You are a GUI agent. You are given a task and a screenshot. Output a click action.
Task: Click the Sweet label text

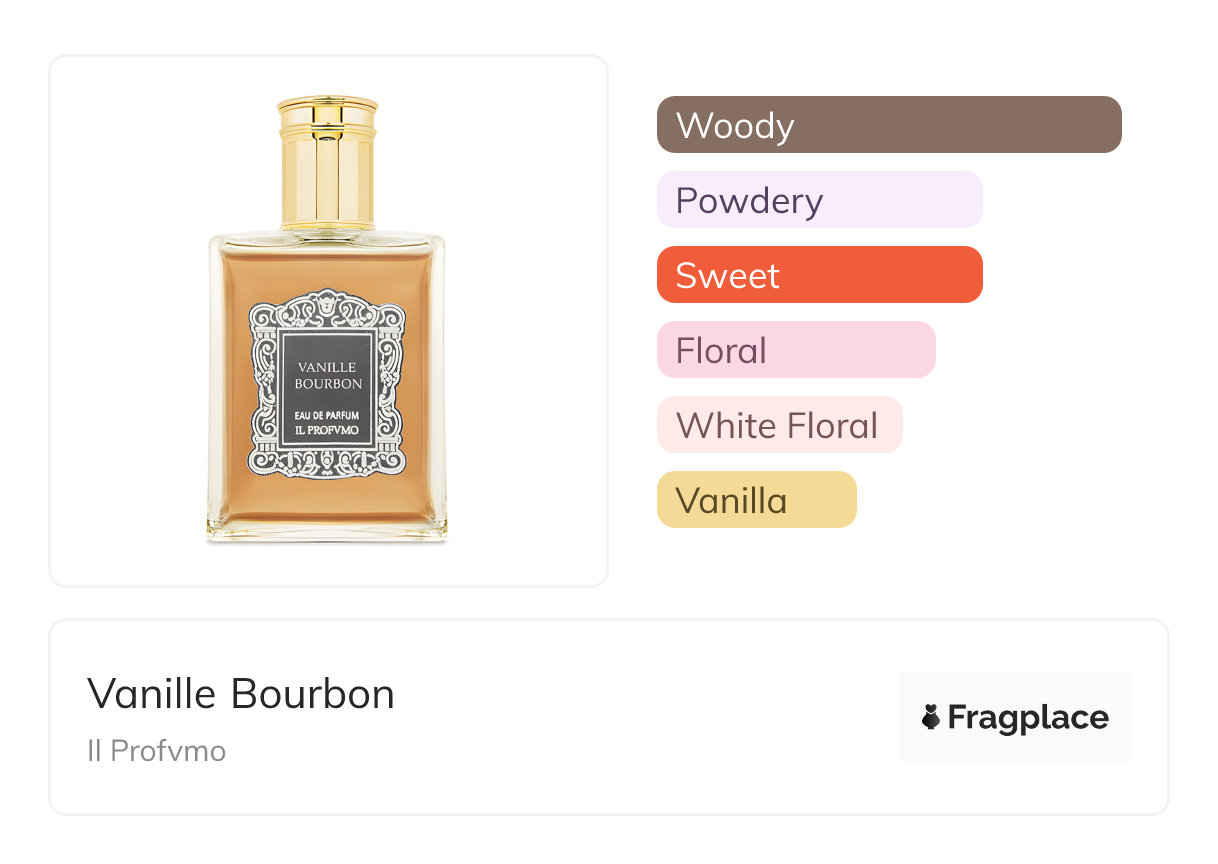727,276
